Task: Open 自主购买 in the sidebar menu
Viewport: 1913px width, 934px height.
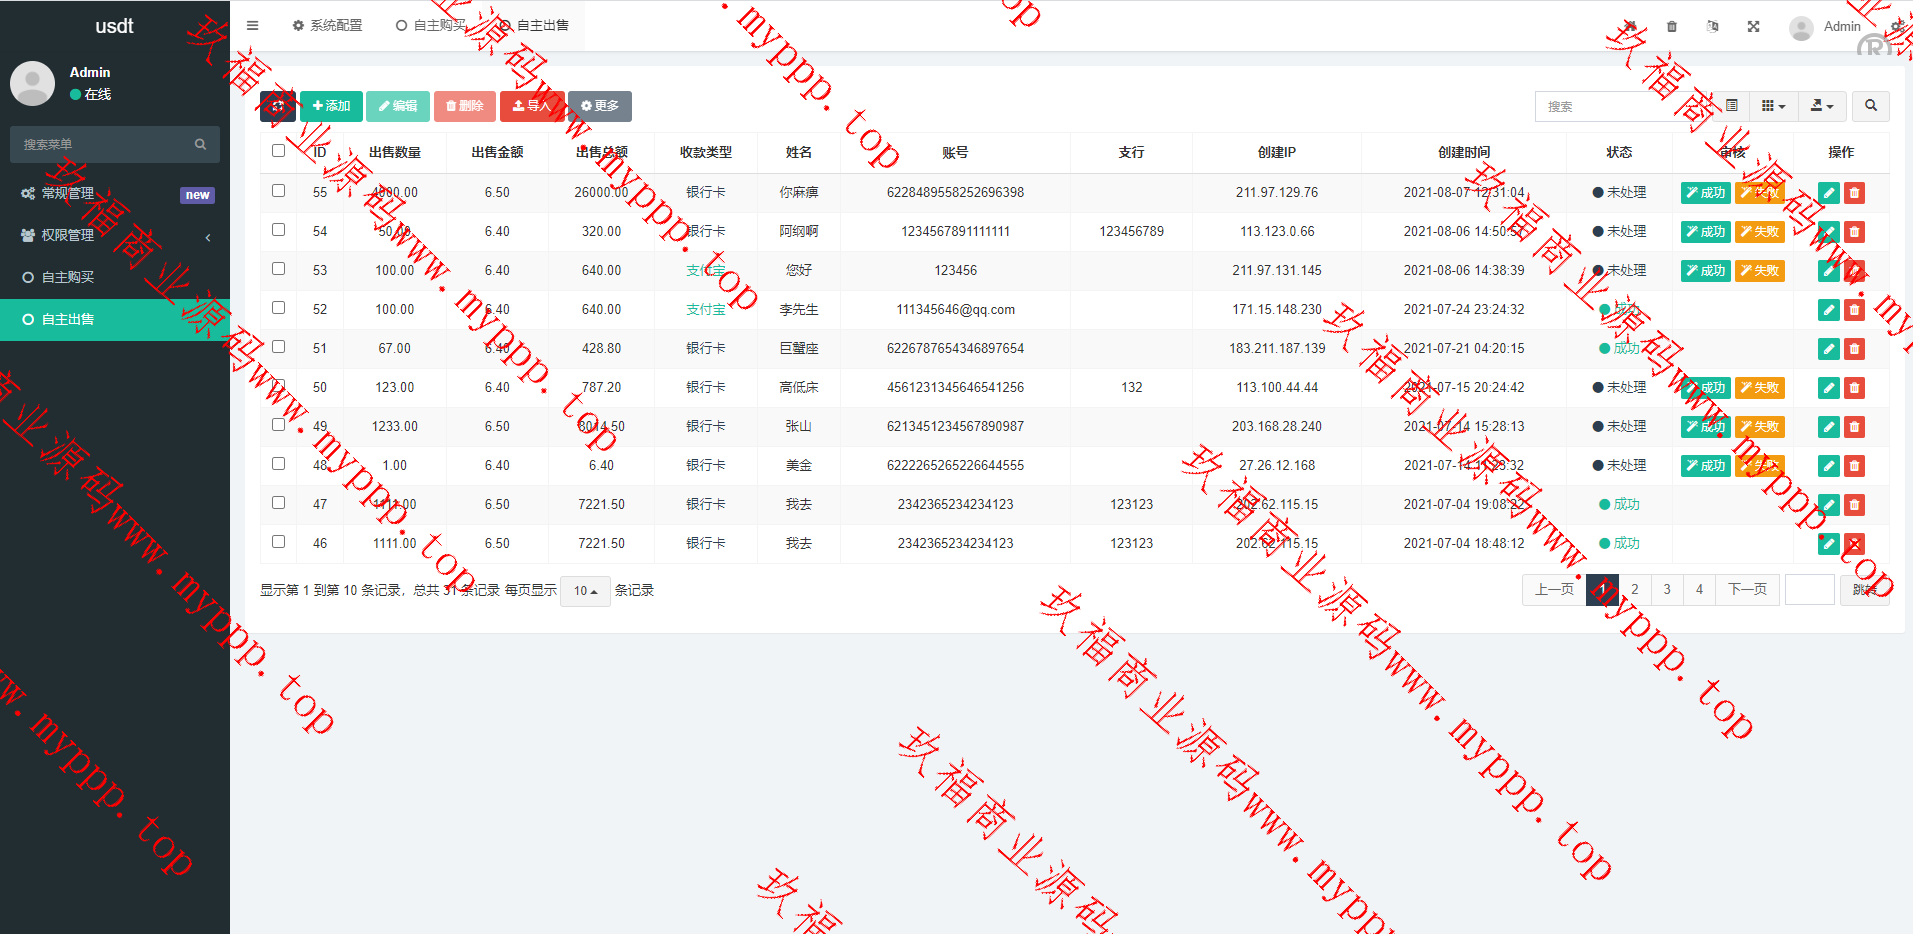Action: (x=68, y=277)
